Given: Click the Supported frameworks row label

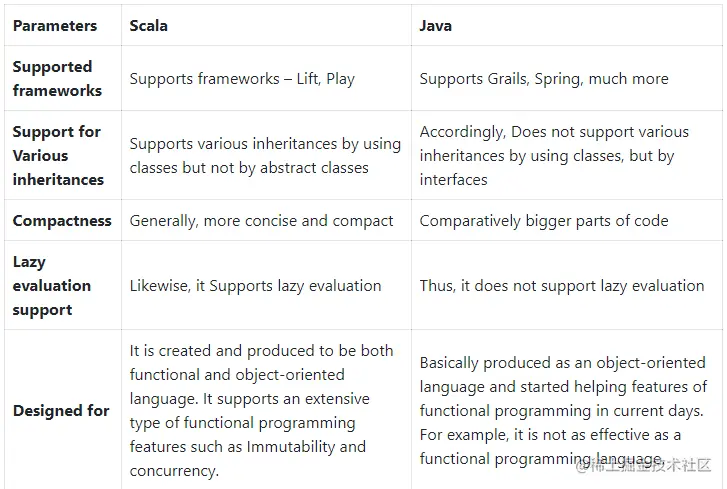Looking at the screenshot, I should tap(57, 78).
